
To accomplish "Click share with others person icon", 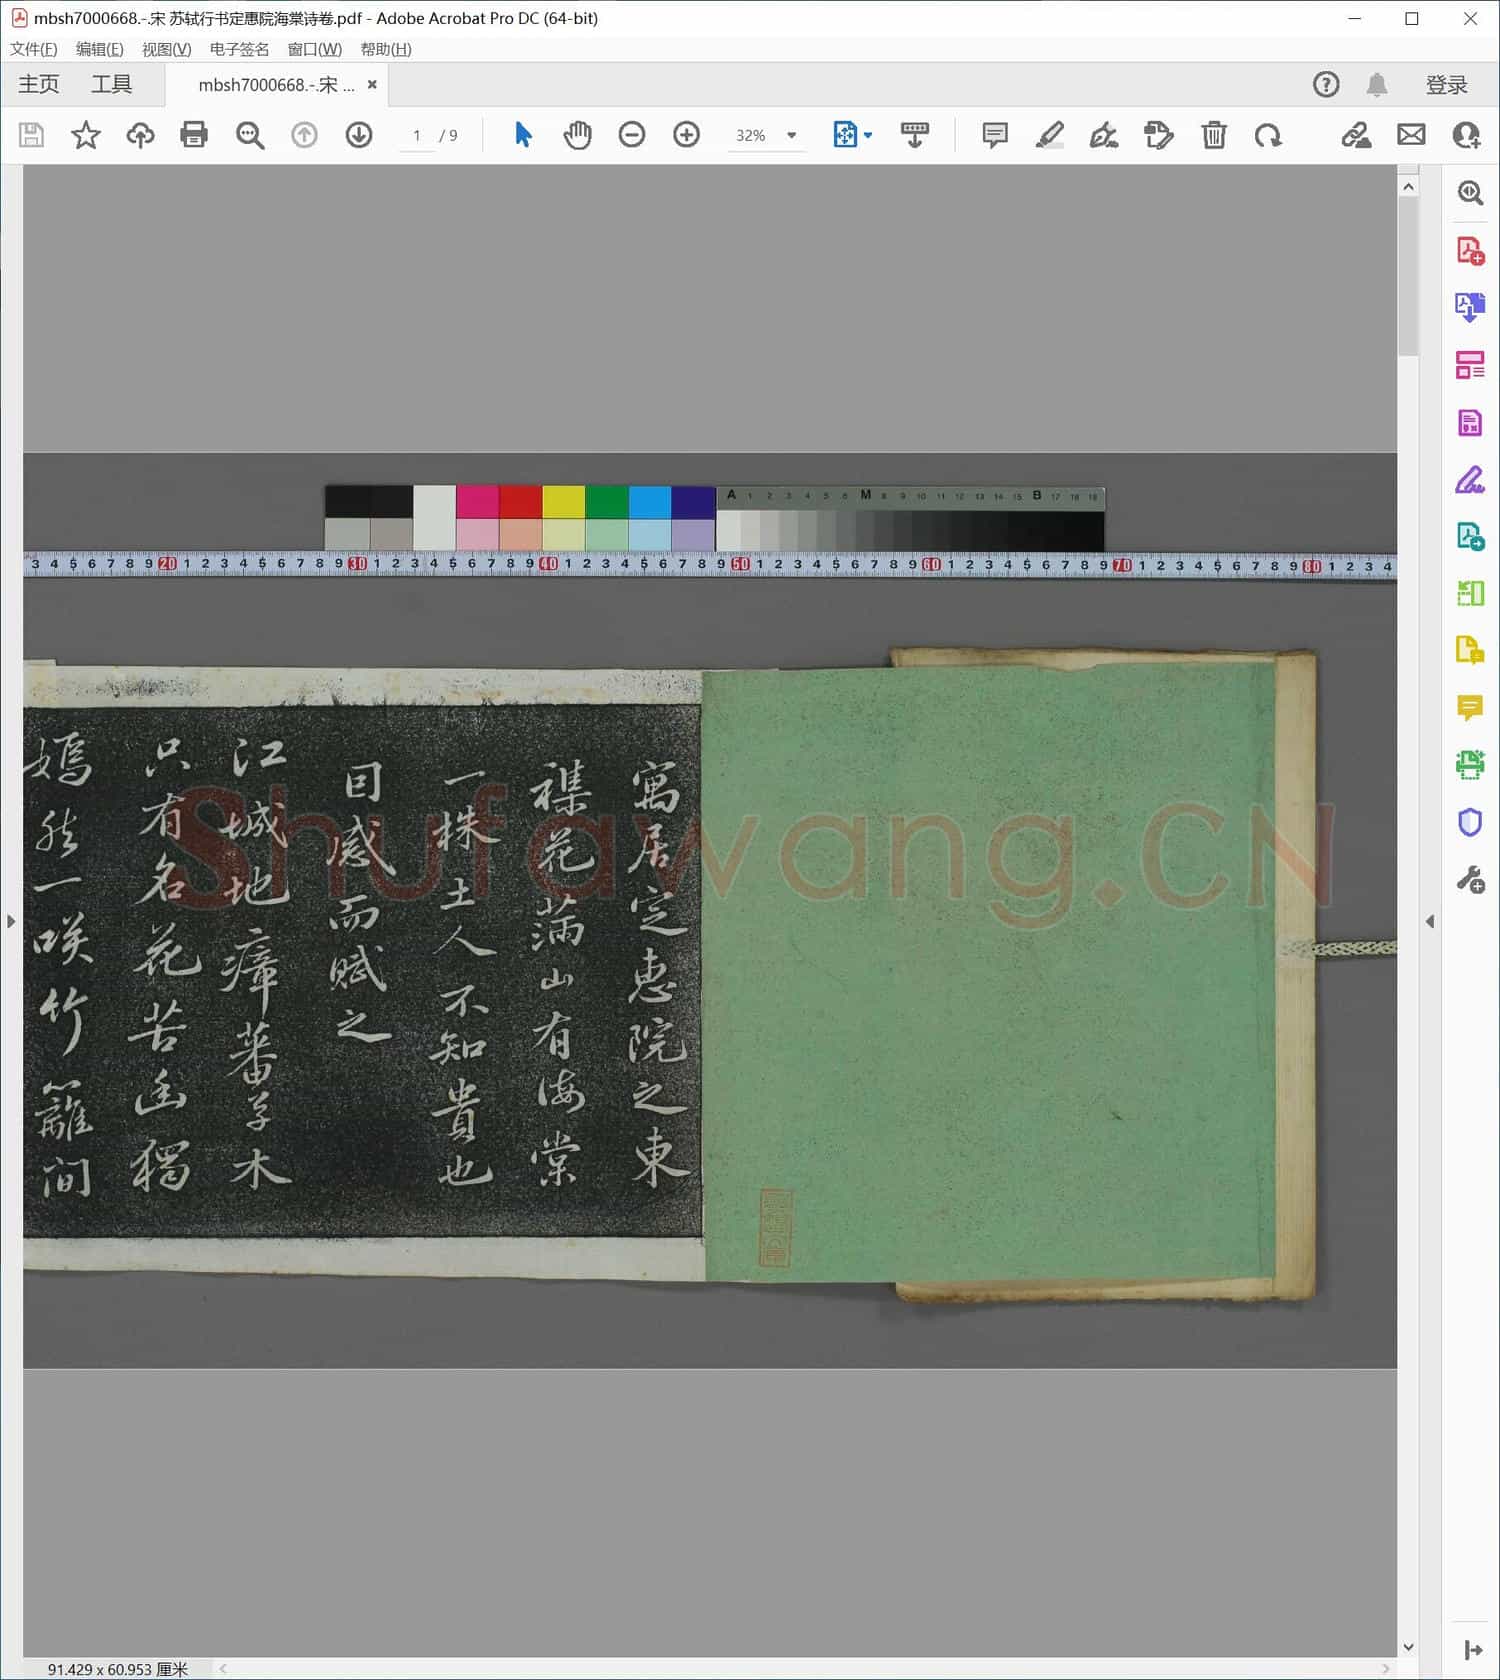I will tap(1466, 135).
